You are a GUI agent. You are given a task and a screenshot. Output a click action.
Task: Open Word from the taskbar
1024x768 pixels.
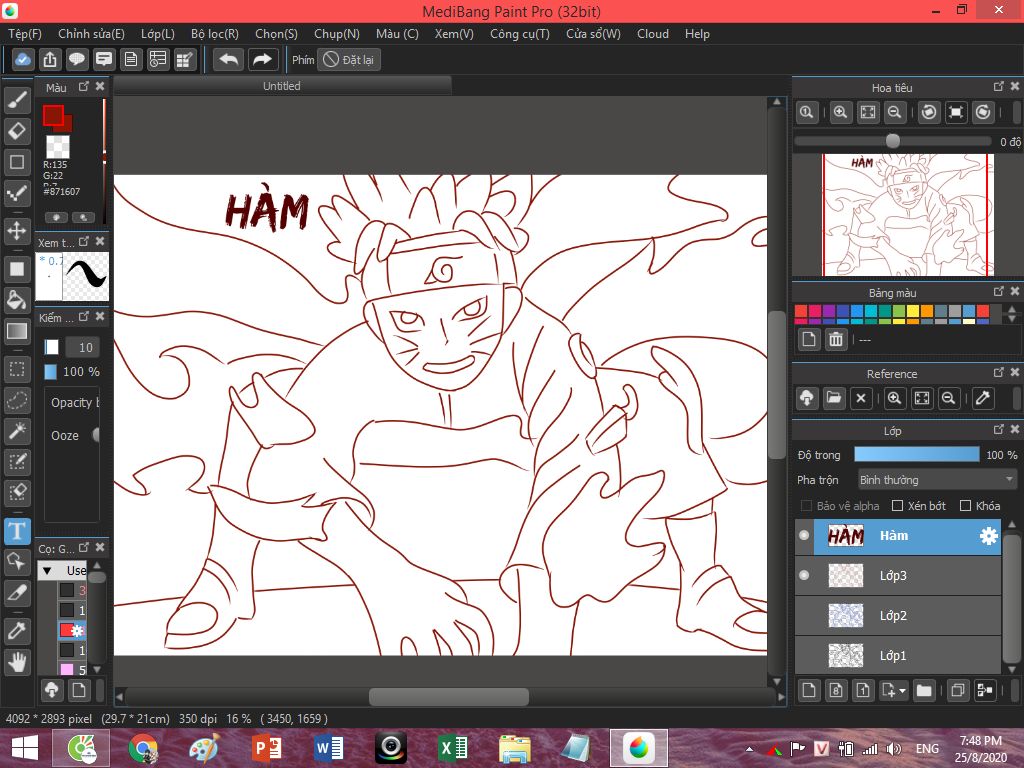[x=328, y=748]
